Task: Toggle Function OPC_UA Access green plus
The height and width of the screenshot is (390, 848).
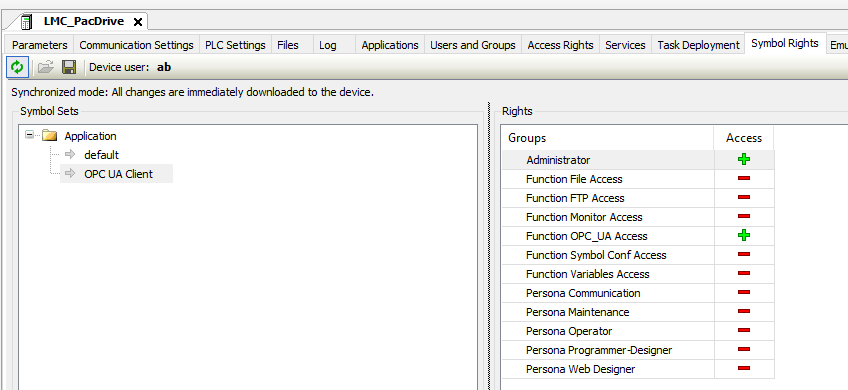Action: [744, 235]
